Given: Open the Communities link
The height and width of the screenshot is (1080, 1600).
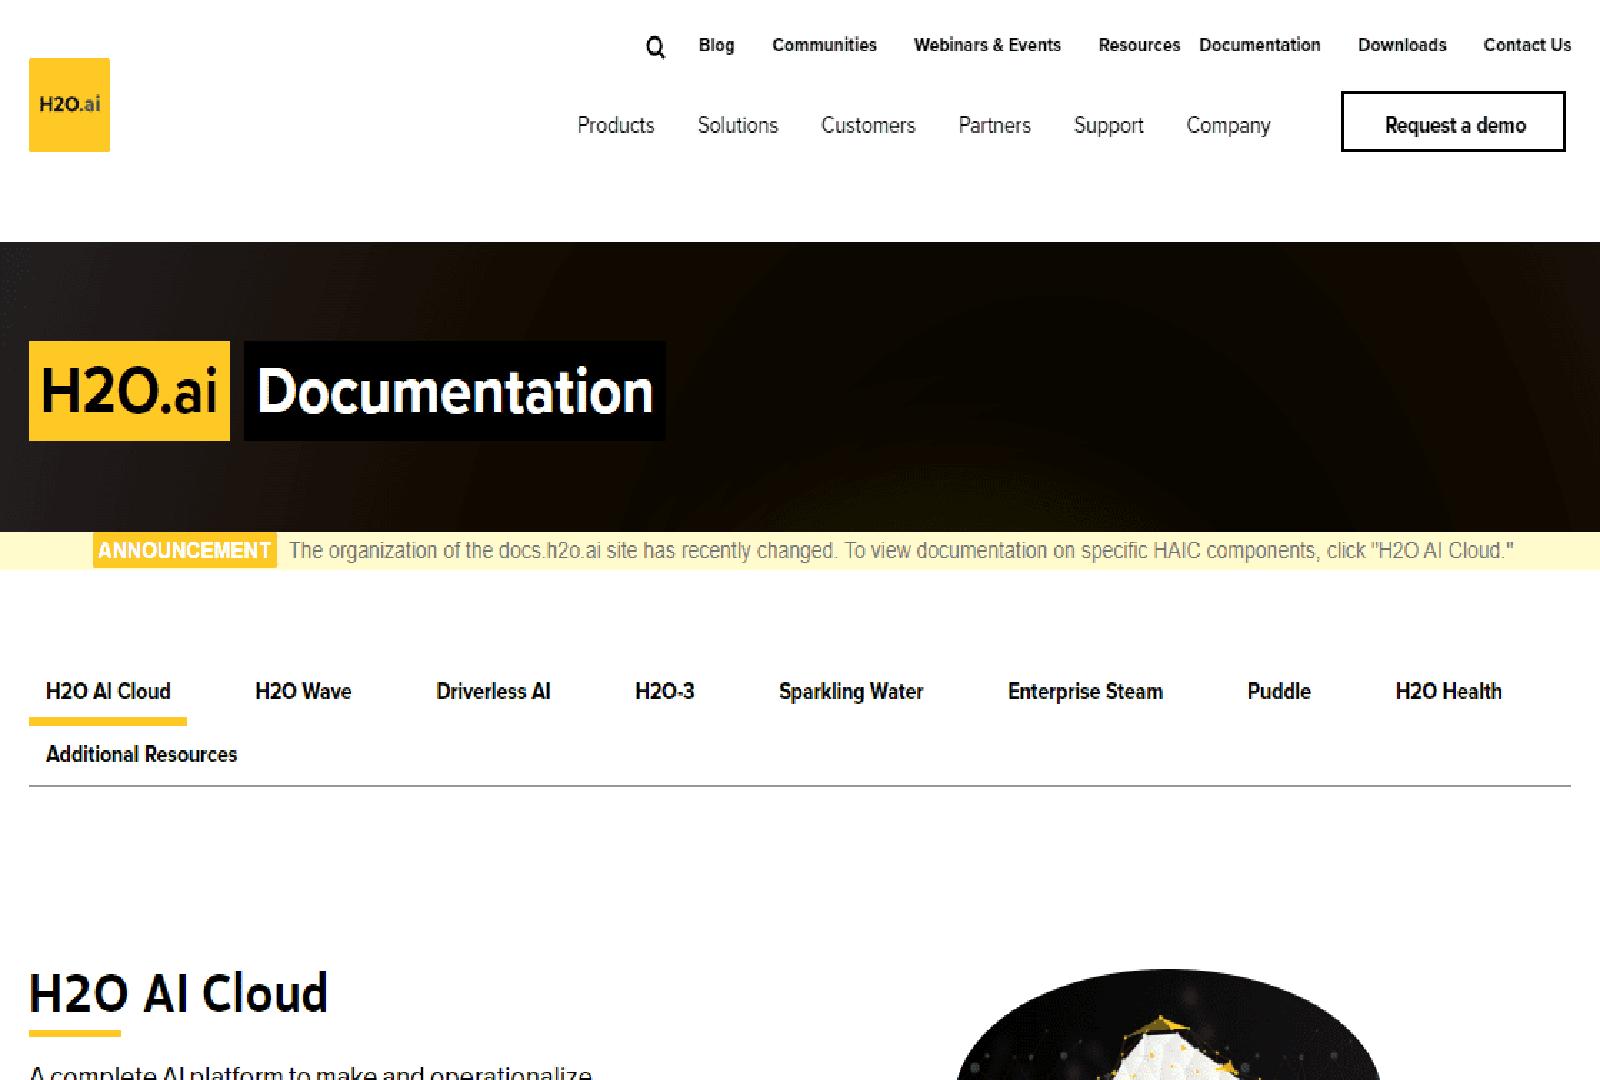Looking at the screenshot, I should 824,45.
